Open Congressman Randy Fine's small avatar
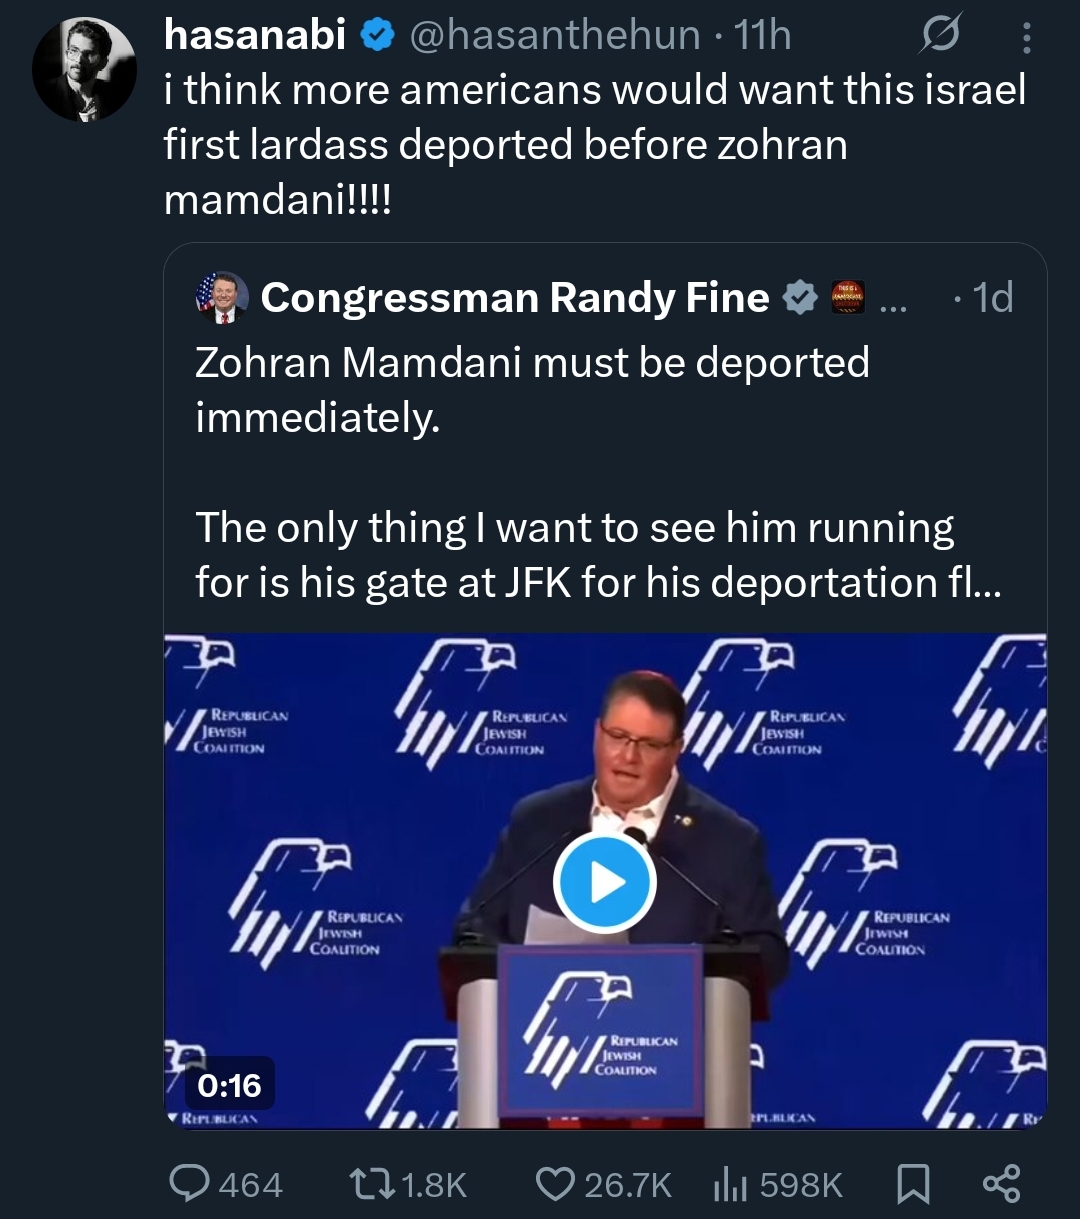This screenshot has height=1219, width=1080. coord(222,298)
